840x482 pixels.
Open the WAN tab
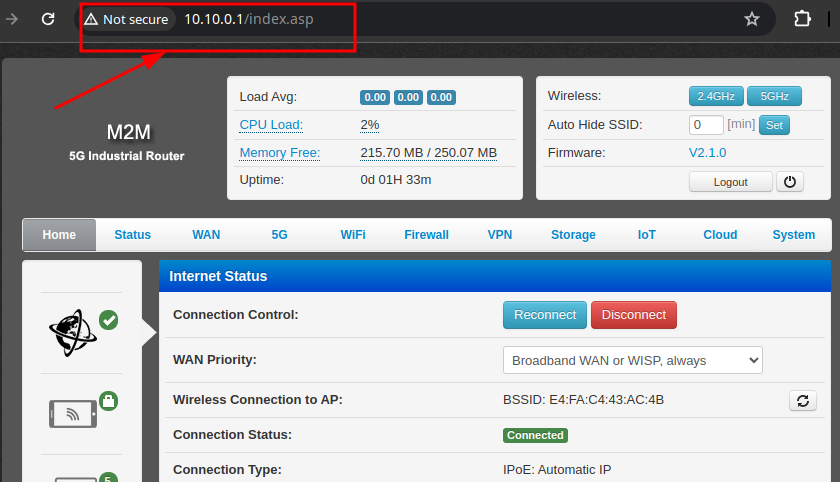[206, 235]
